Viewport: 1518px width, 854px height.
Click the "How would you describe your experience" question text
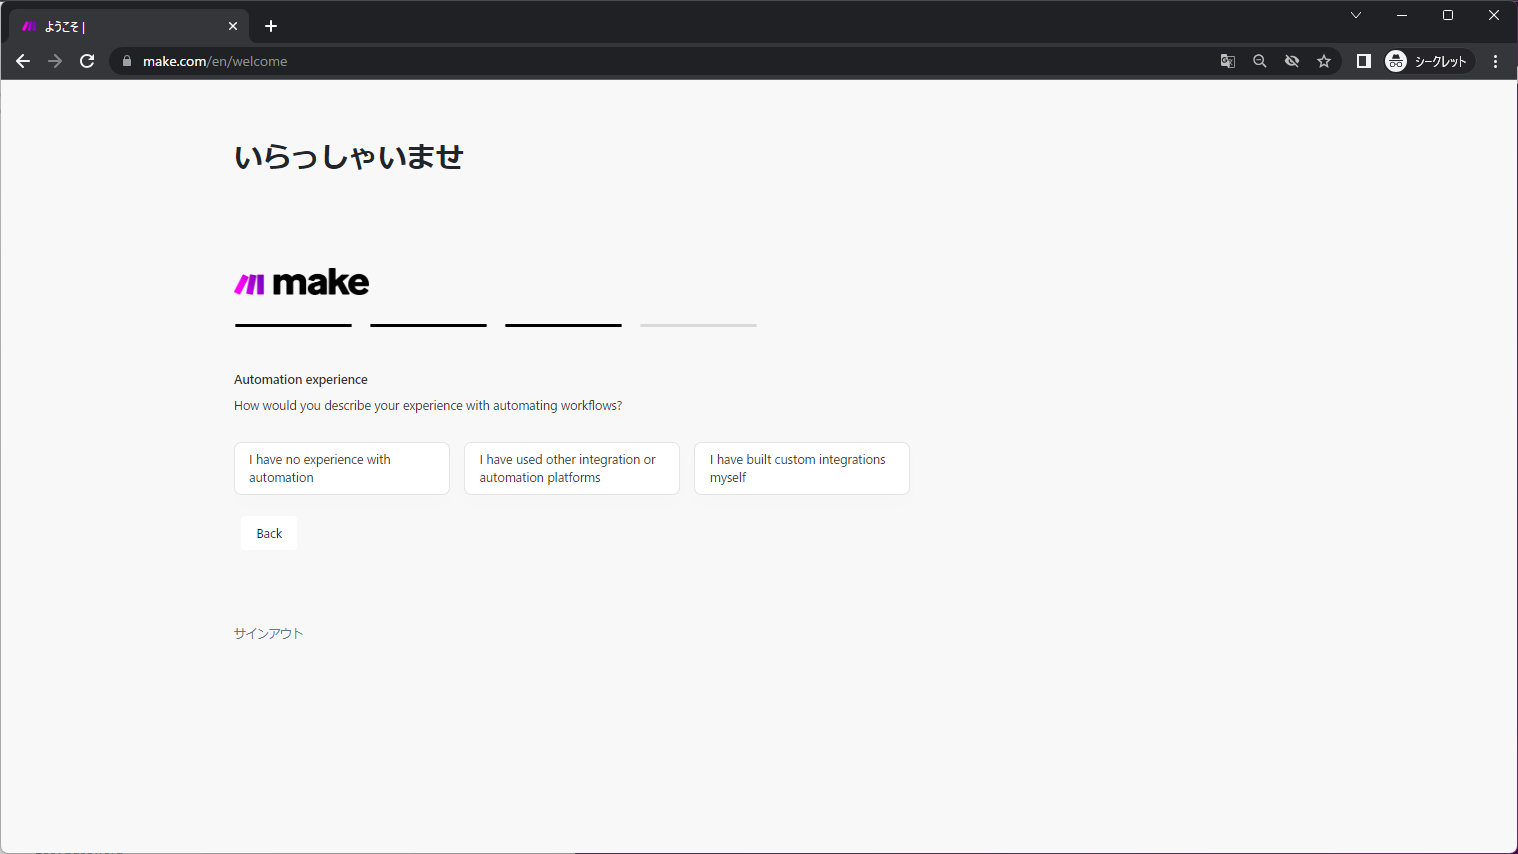428,406
